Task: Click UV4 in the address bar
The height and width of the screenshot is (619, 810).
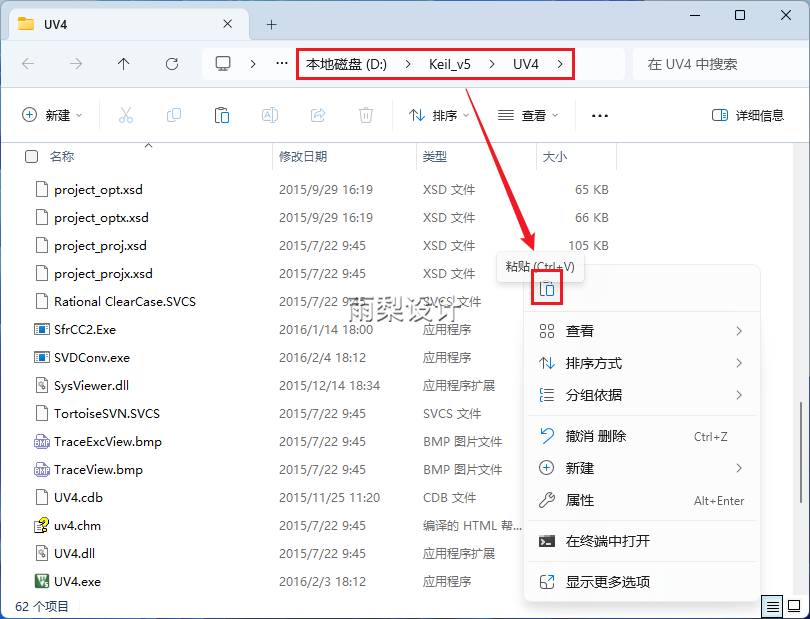Action: [526, 64]
